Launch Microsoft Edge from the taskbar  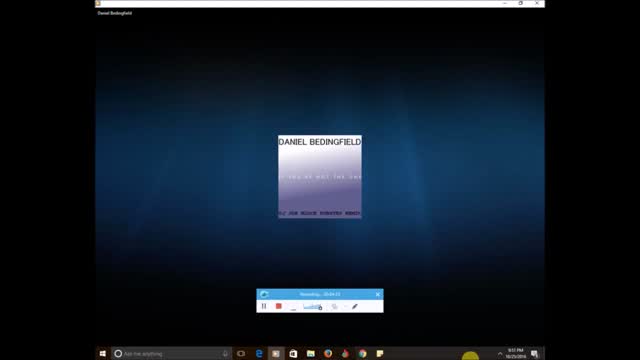[x=259, y=353]
